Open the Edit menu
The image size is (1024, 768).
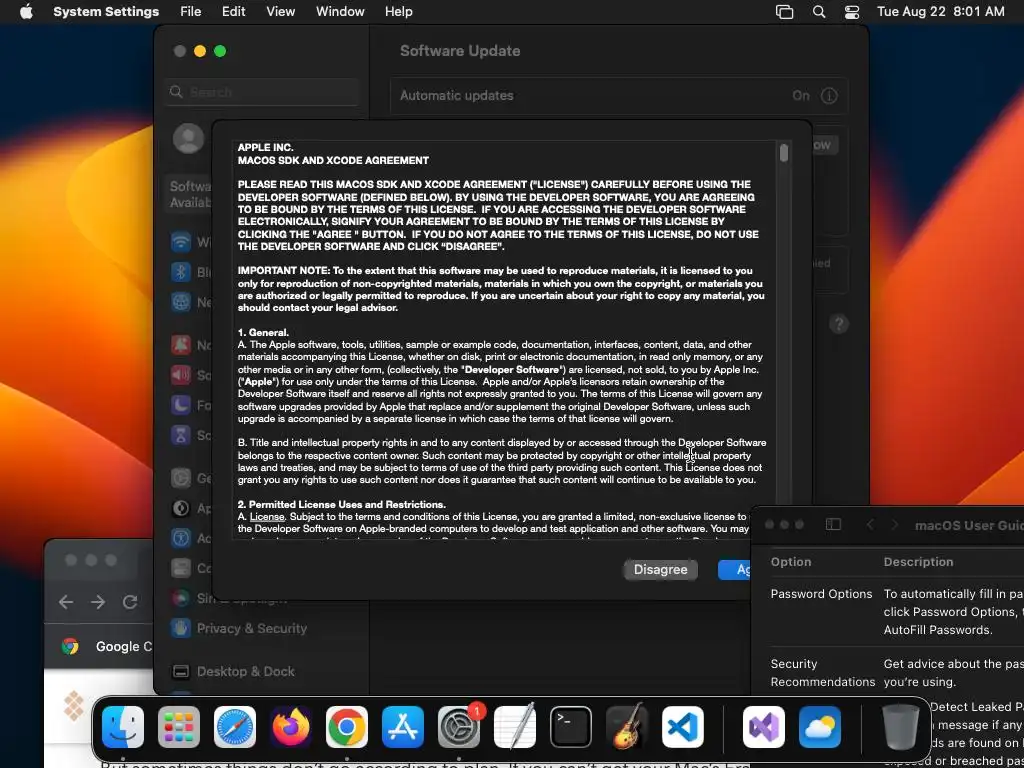point(233,12)
